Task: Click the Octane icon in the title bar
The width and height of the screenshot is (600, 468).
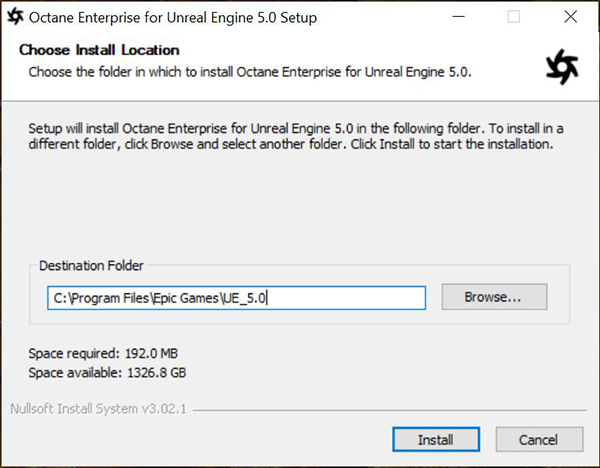Action: click(15, 17)
